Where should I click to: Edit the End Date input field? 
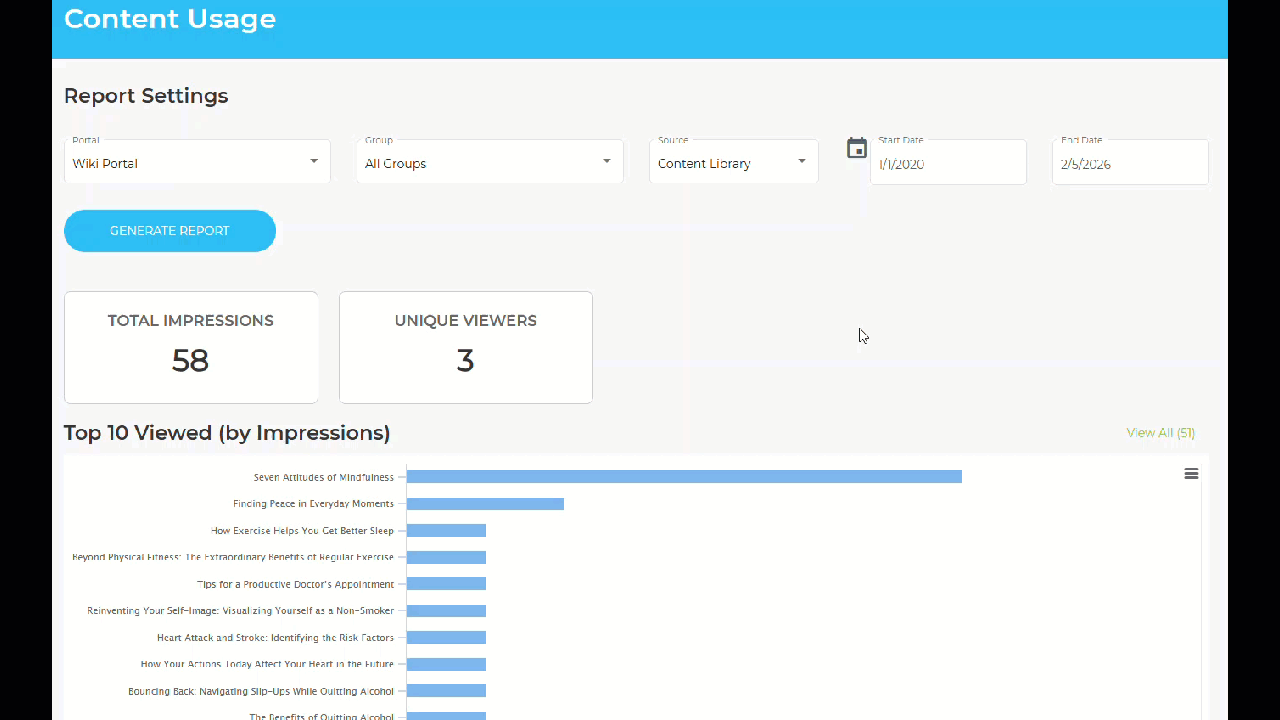click(1130, 162)
